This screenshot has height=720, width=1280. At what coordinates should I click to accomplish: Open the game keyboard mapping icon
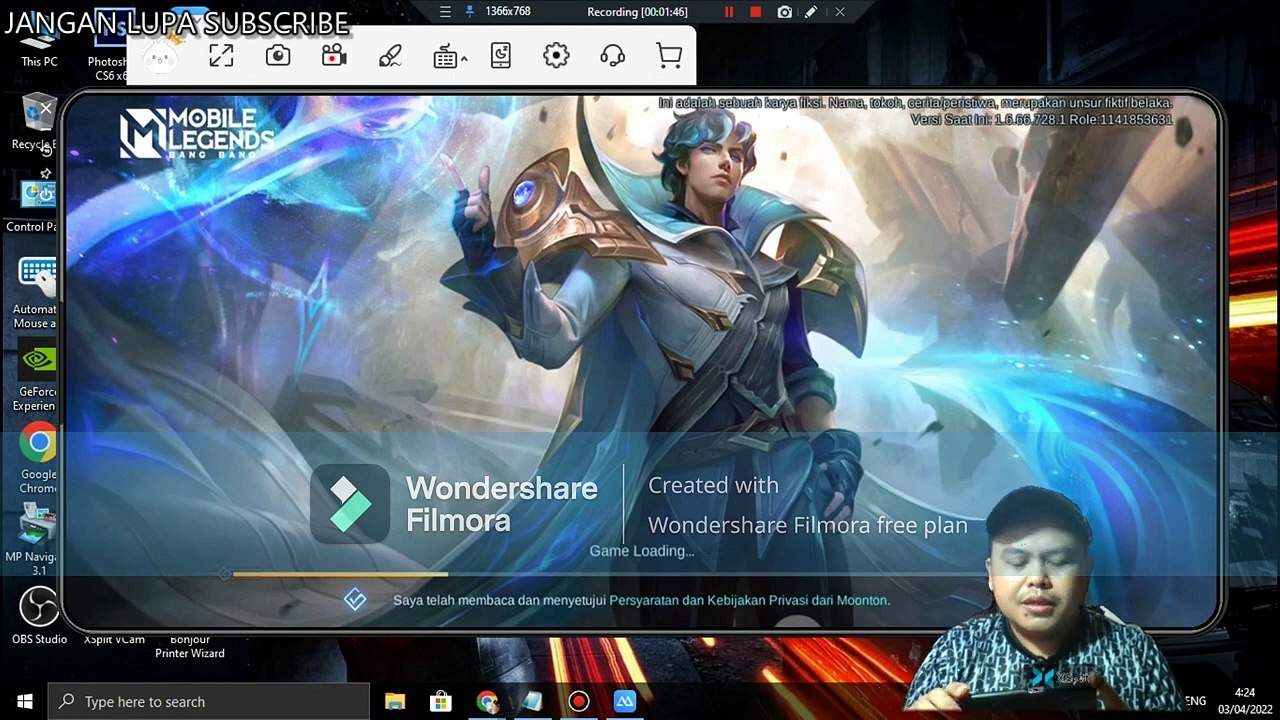445,57
